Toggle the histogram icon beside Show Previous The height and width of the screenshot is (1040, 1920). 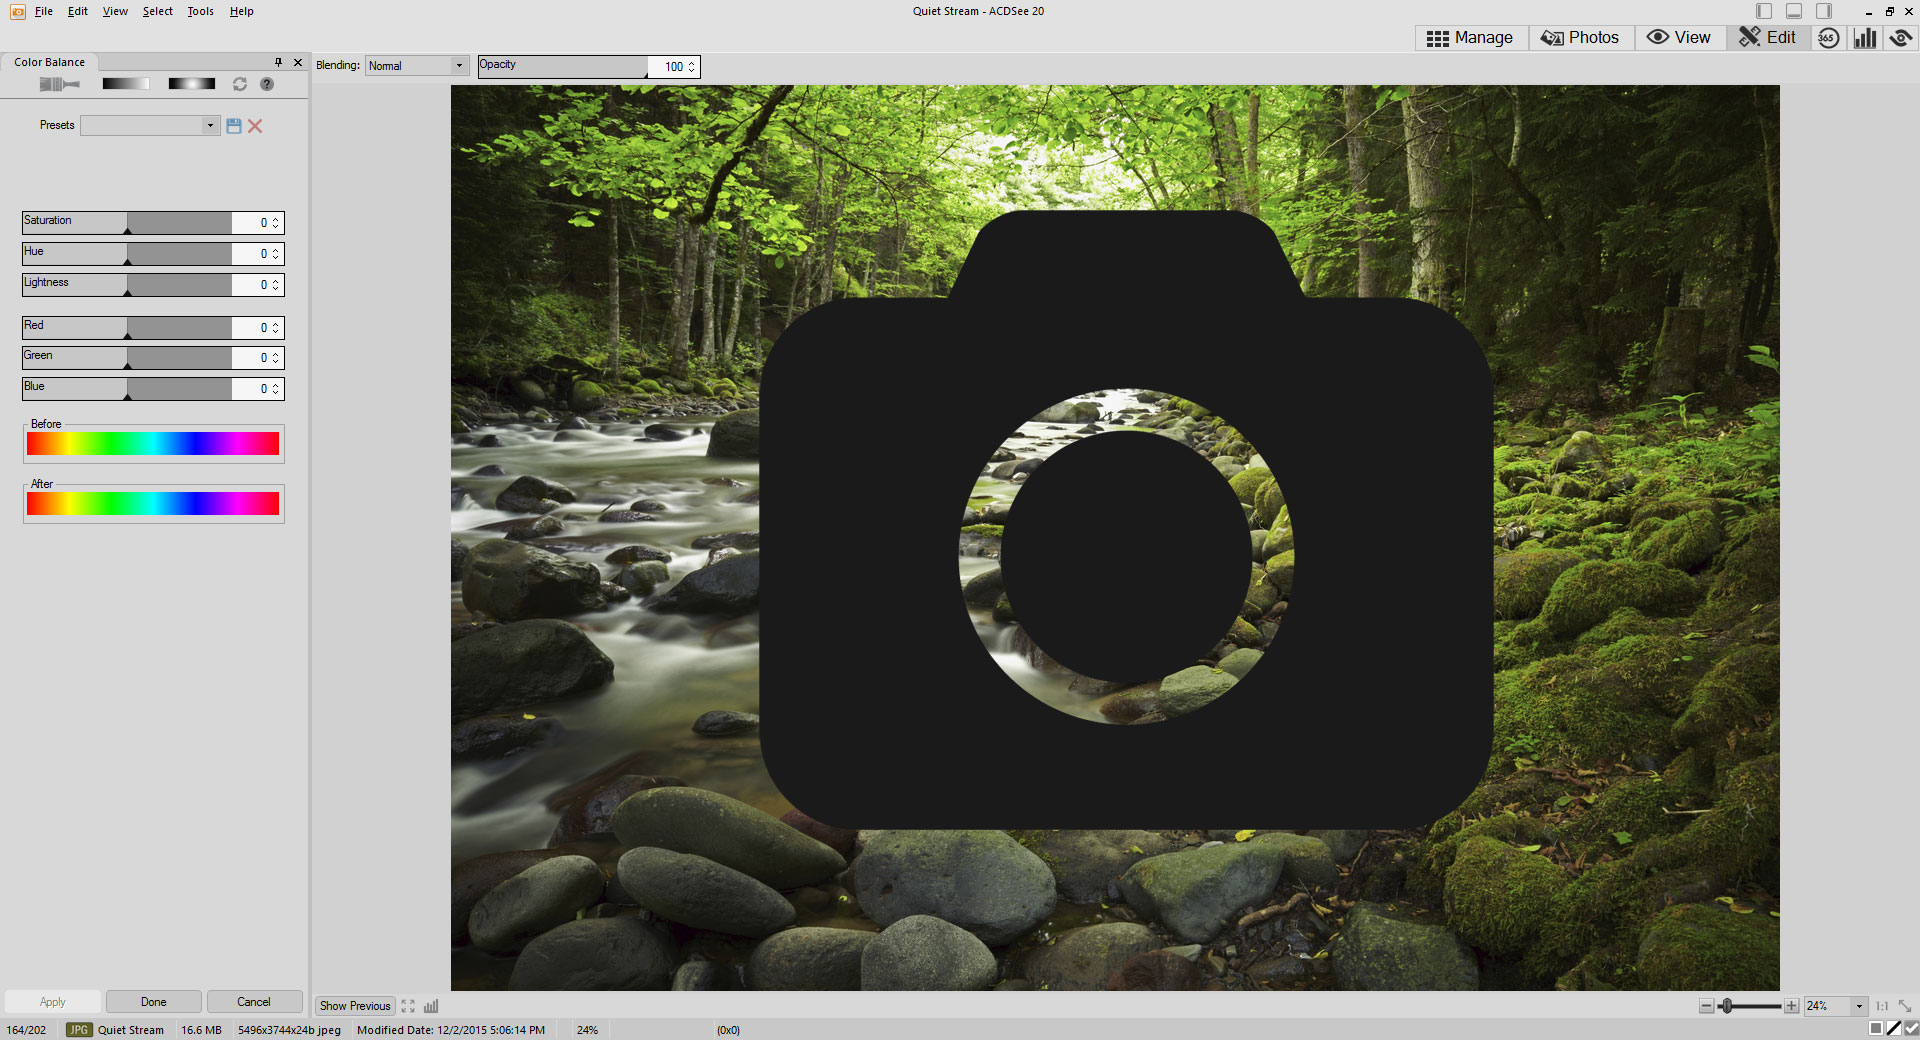[x=431, y=1006]
